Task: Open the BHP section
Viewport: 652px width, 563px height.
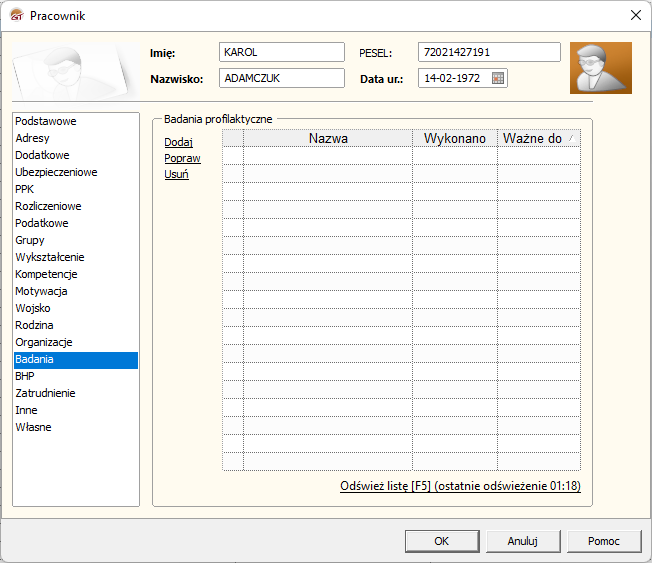Action: coord(25,376)
